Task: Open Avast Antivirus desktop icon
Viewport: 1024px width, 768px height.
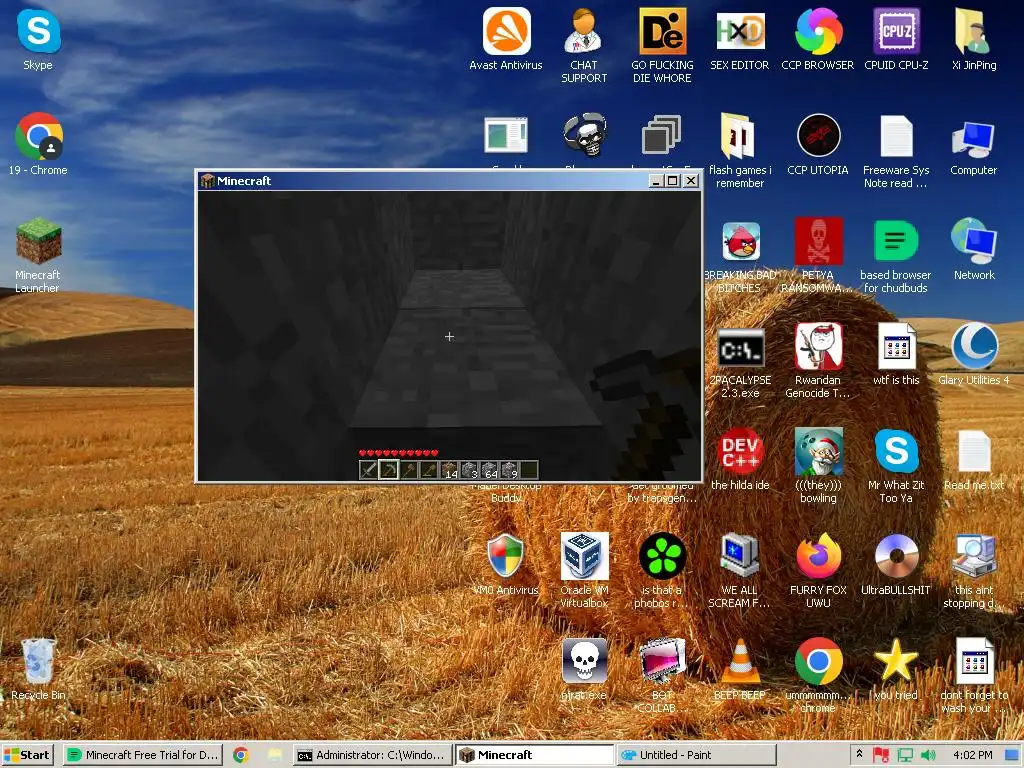Action: pos(506,39)
